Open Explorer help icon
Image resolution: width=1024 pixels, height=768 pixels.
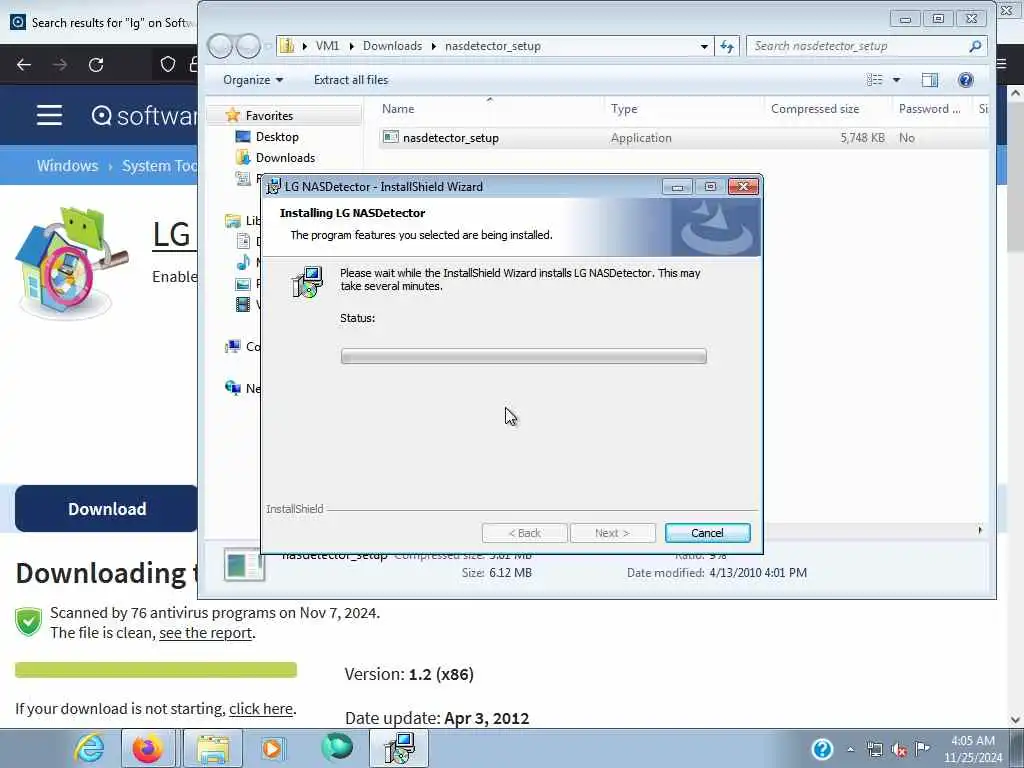(x=965, y=80)
